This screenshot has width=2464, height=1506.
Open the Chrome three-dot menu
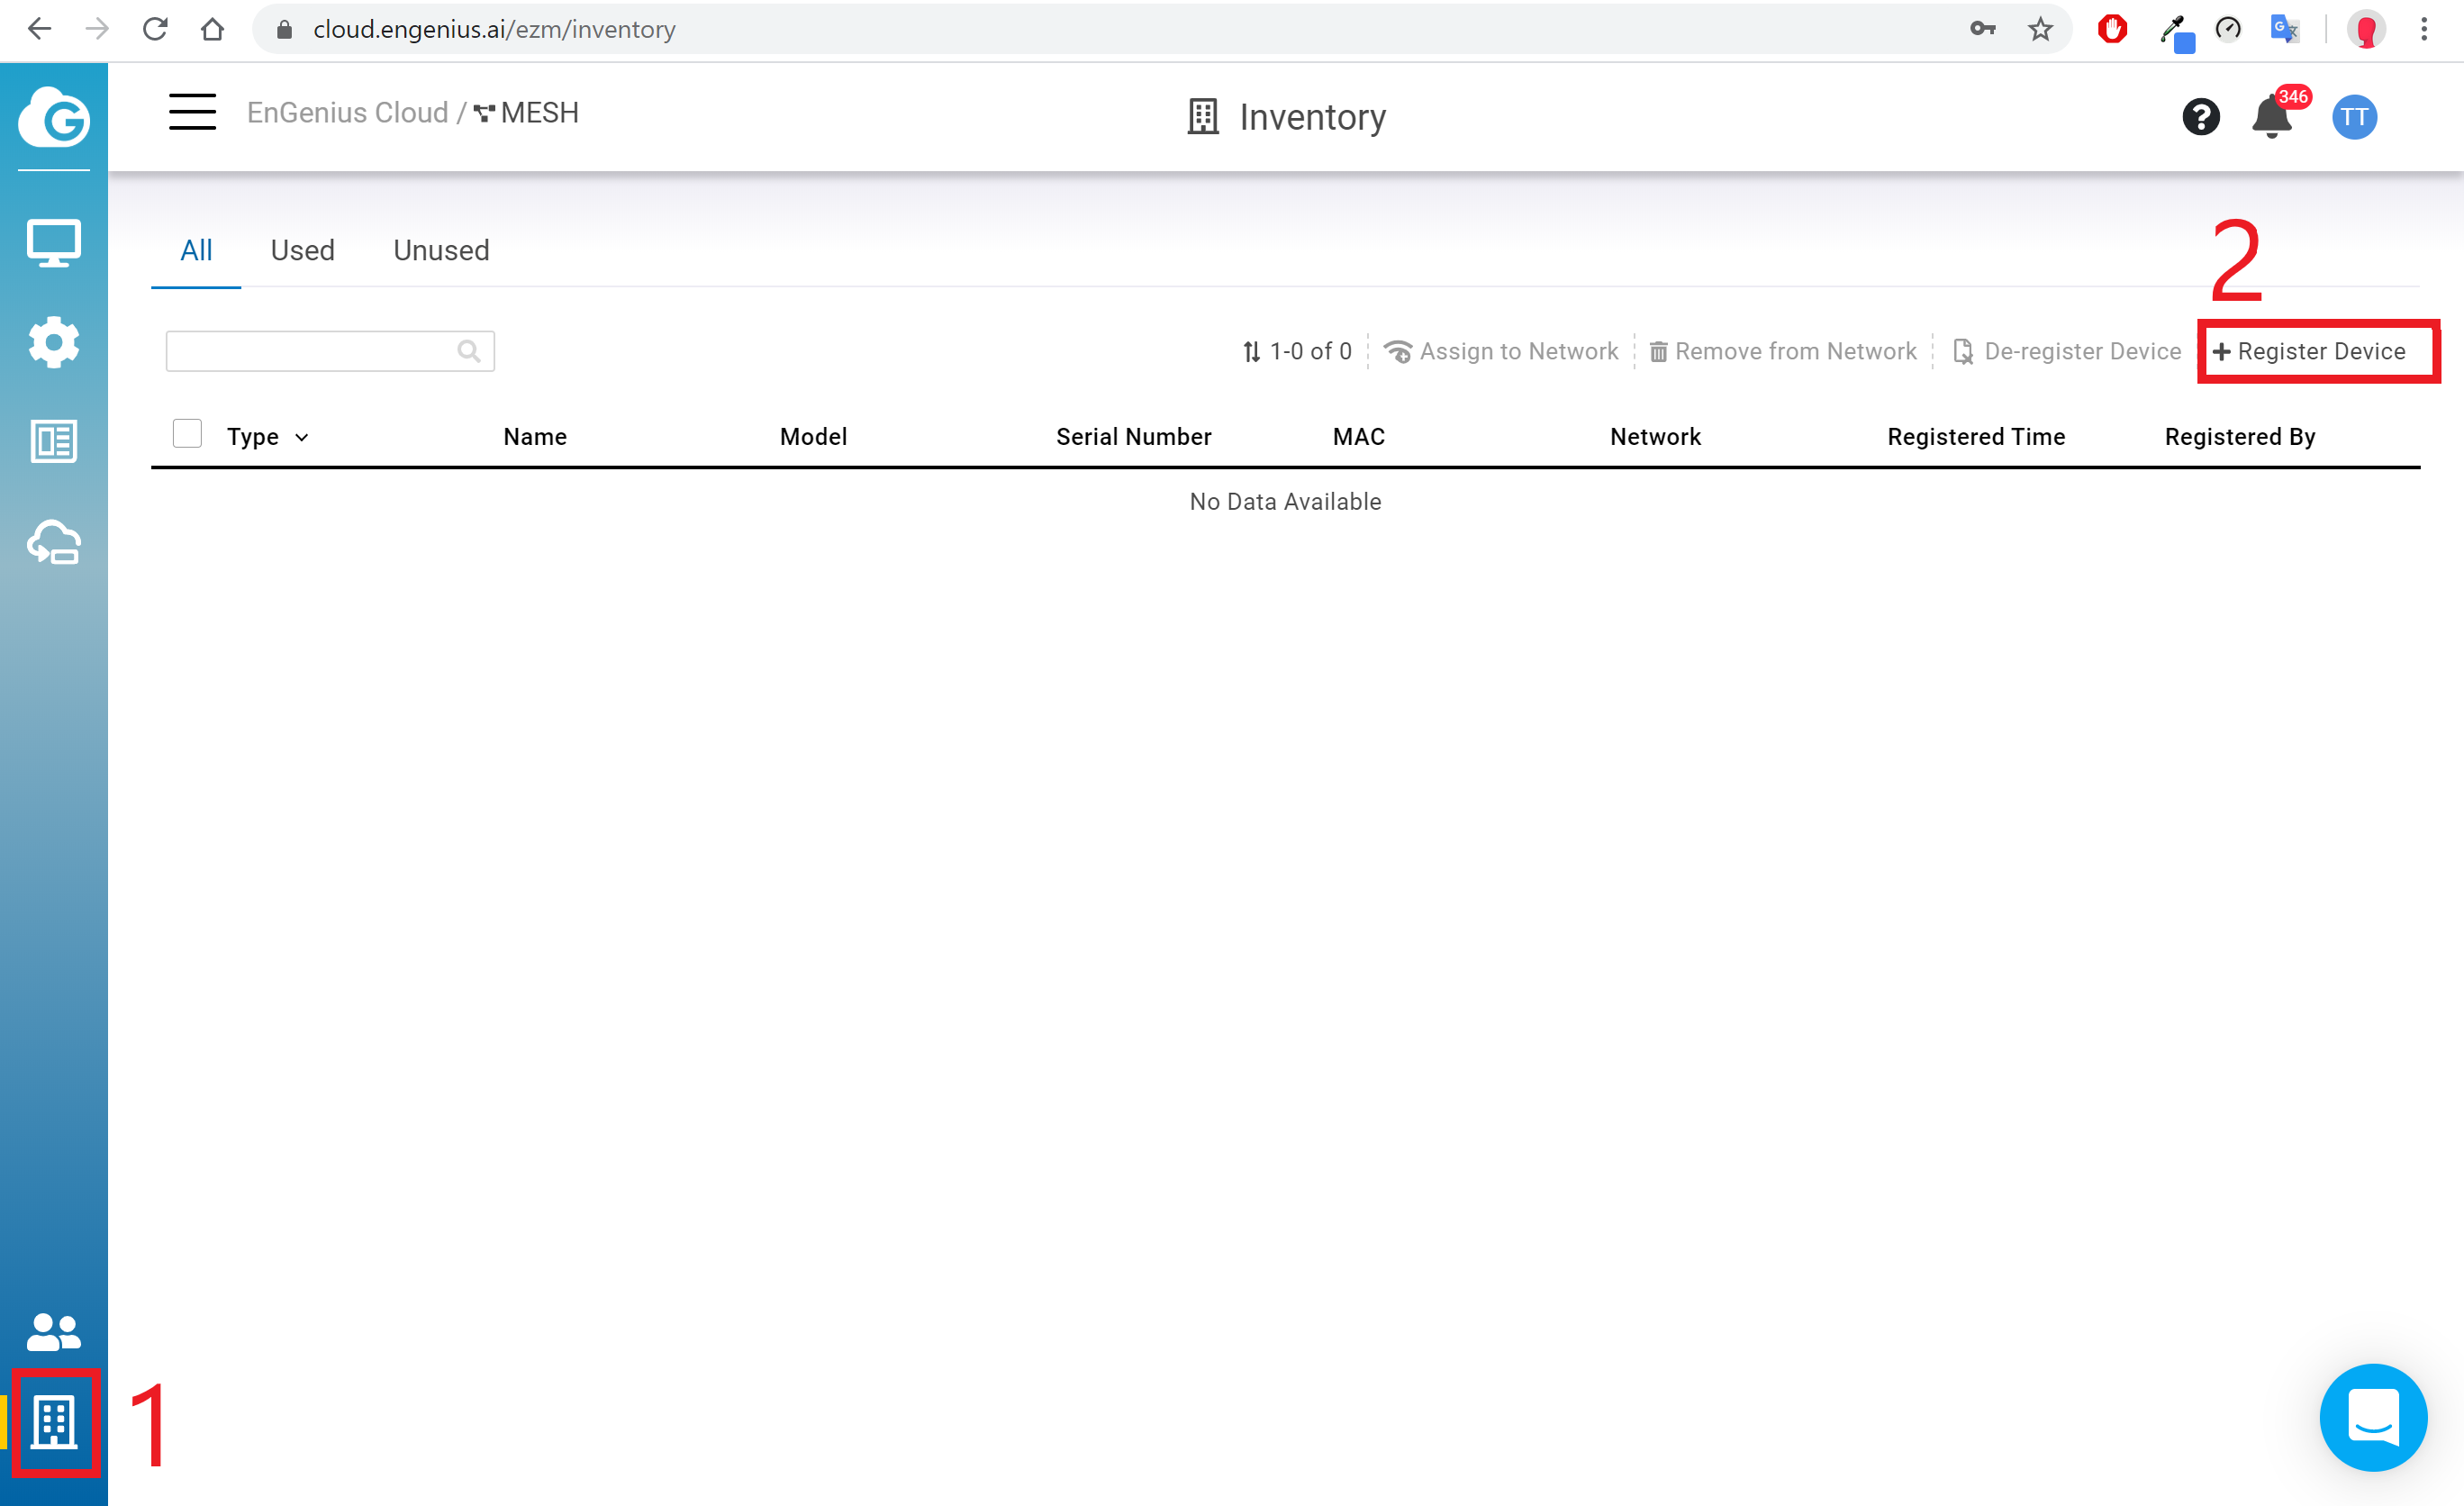pyautogui.click(x=2424, y=29)
